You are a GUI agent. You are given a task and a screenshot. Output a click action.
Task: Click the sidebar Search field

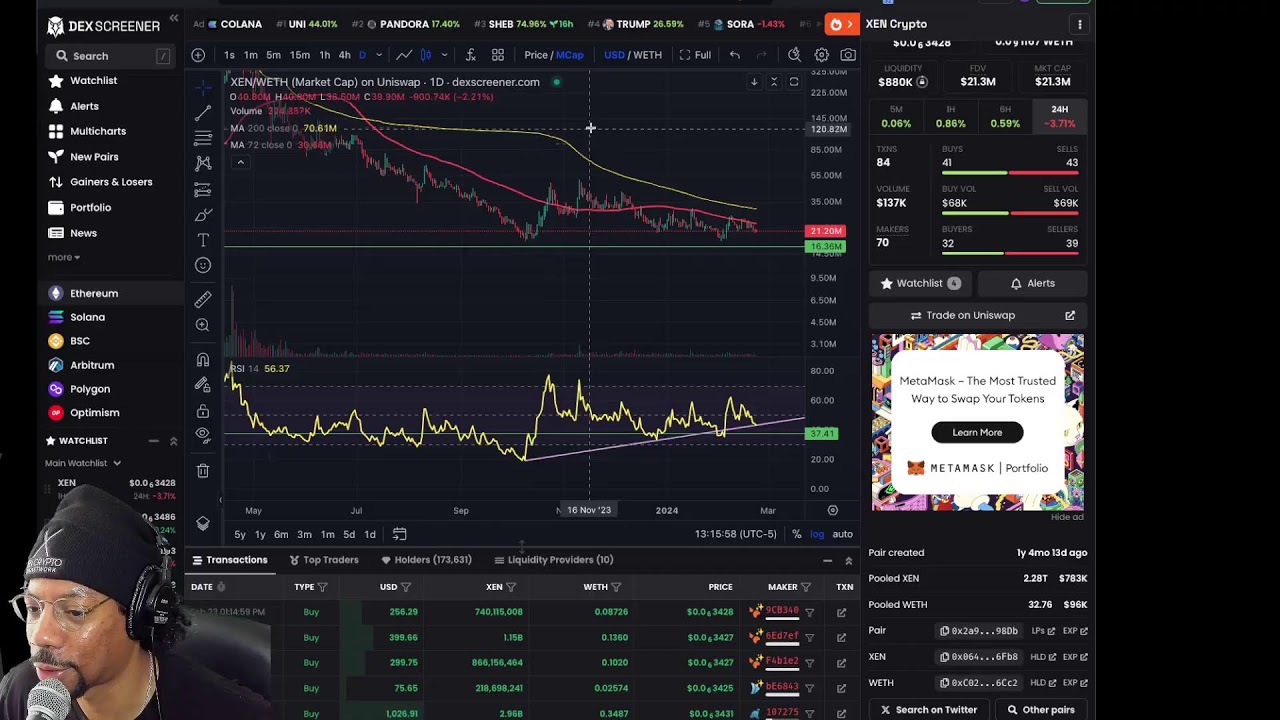coord(112,56)
